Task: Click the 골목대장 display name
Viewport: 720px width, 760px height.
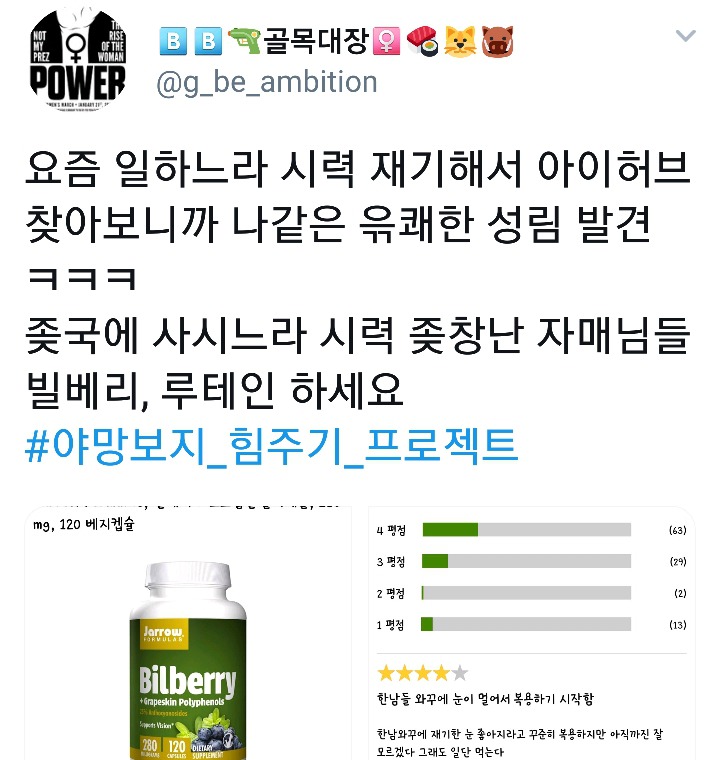Action: pyautogui.click(x=316, y=41)
